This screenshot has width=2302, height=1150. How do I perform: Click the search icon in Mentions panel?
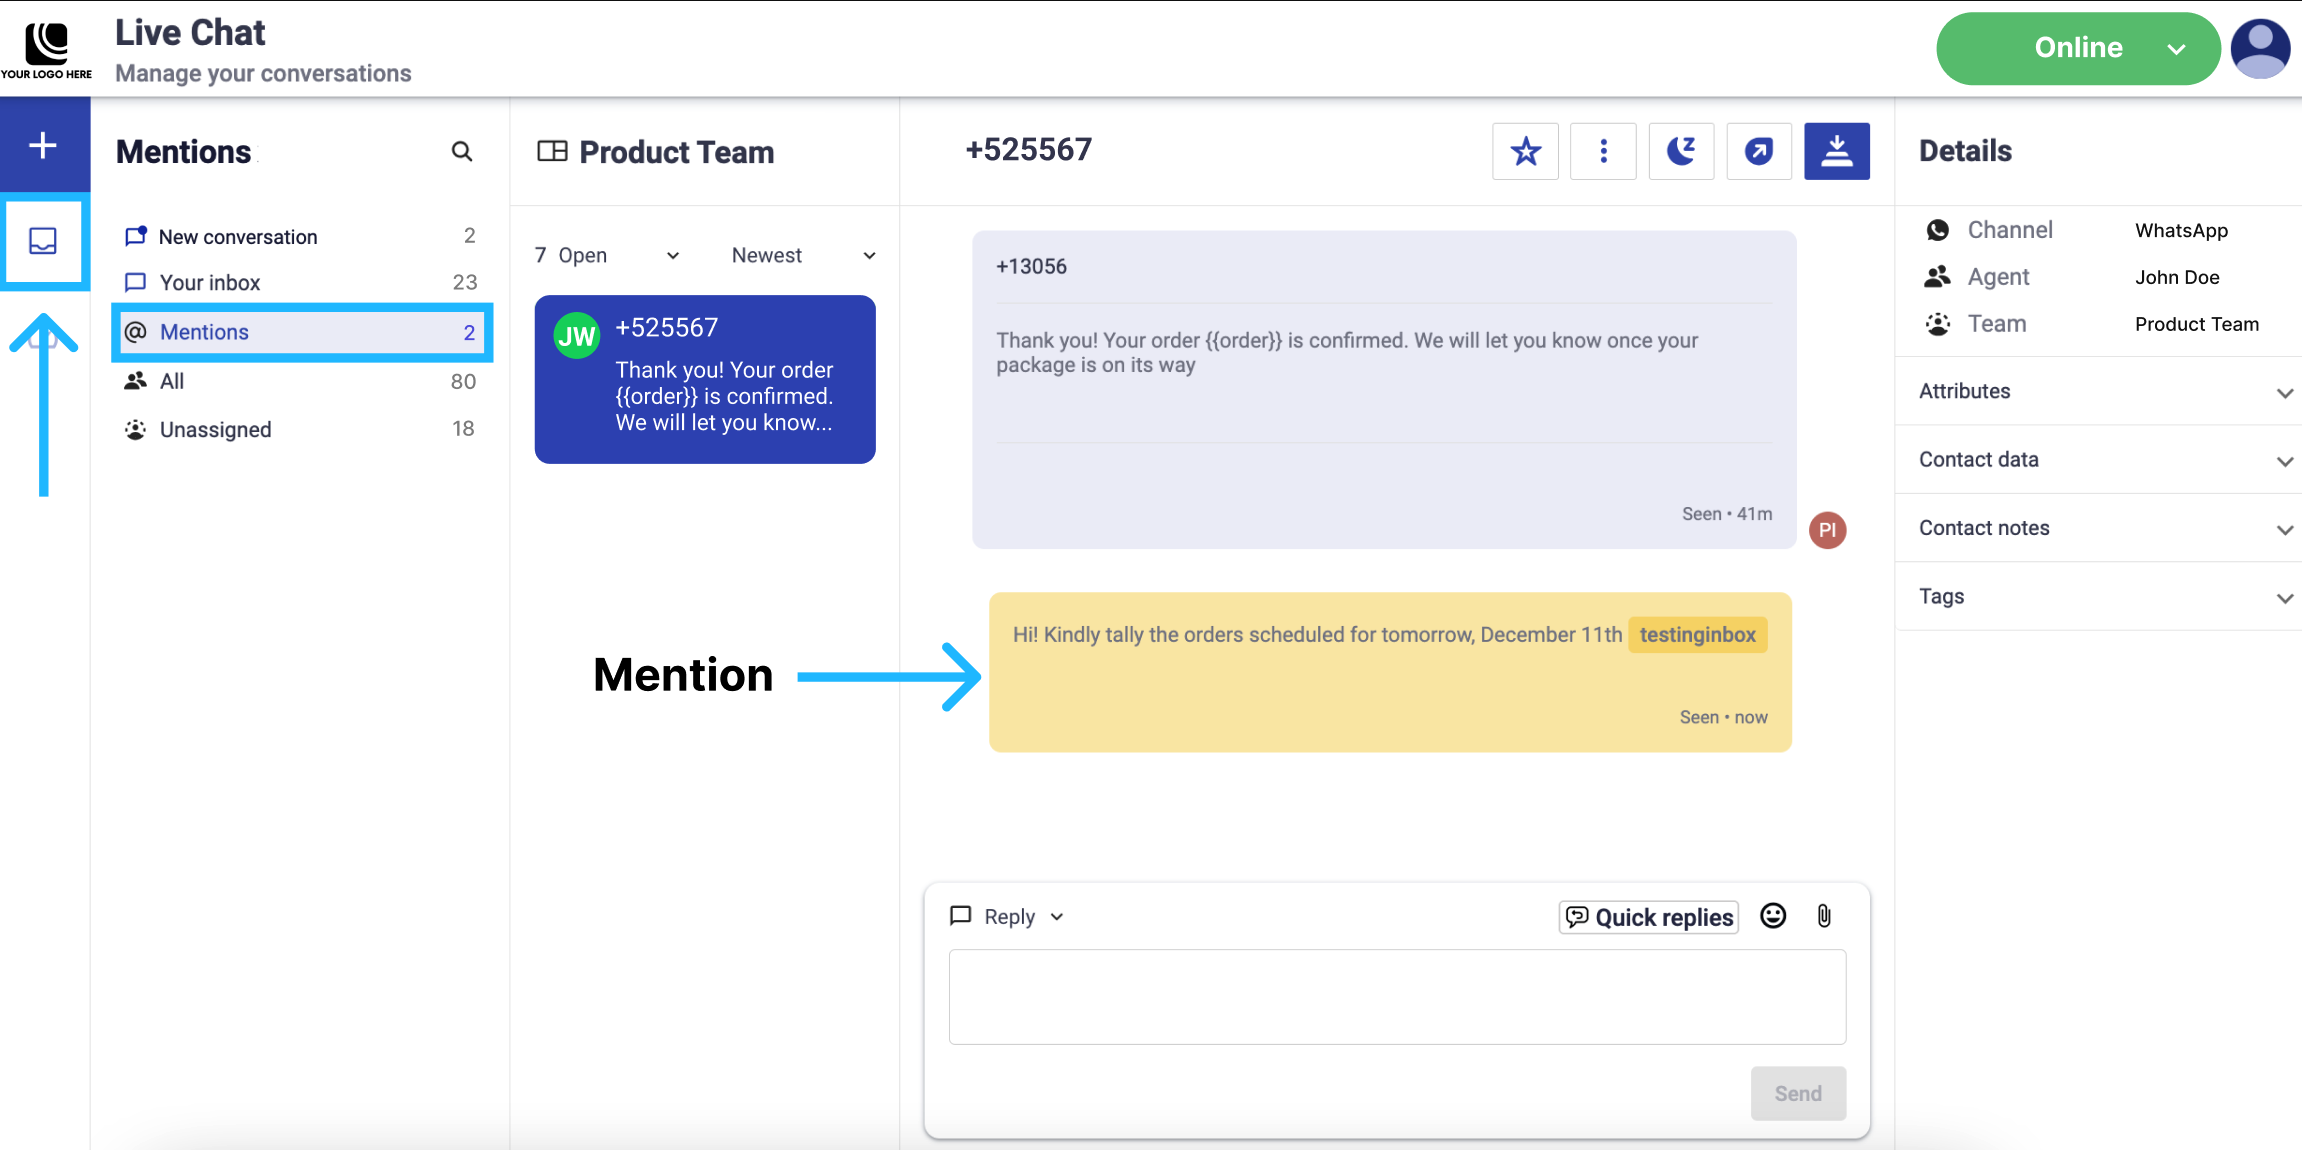pyautogui.click(x=461, y=151)
